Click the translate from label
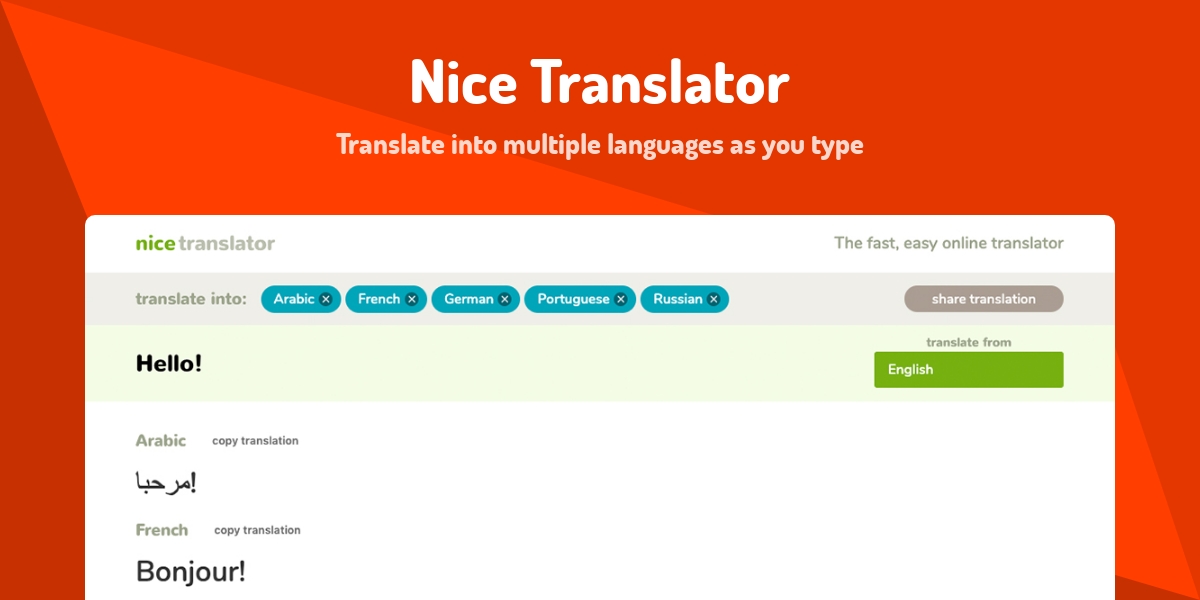This screenshot has width=1200, height=600. click(969, 342)
